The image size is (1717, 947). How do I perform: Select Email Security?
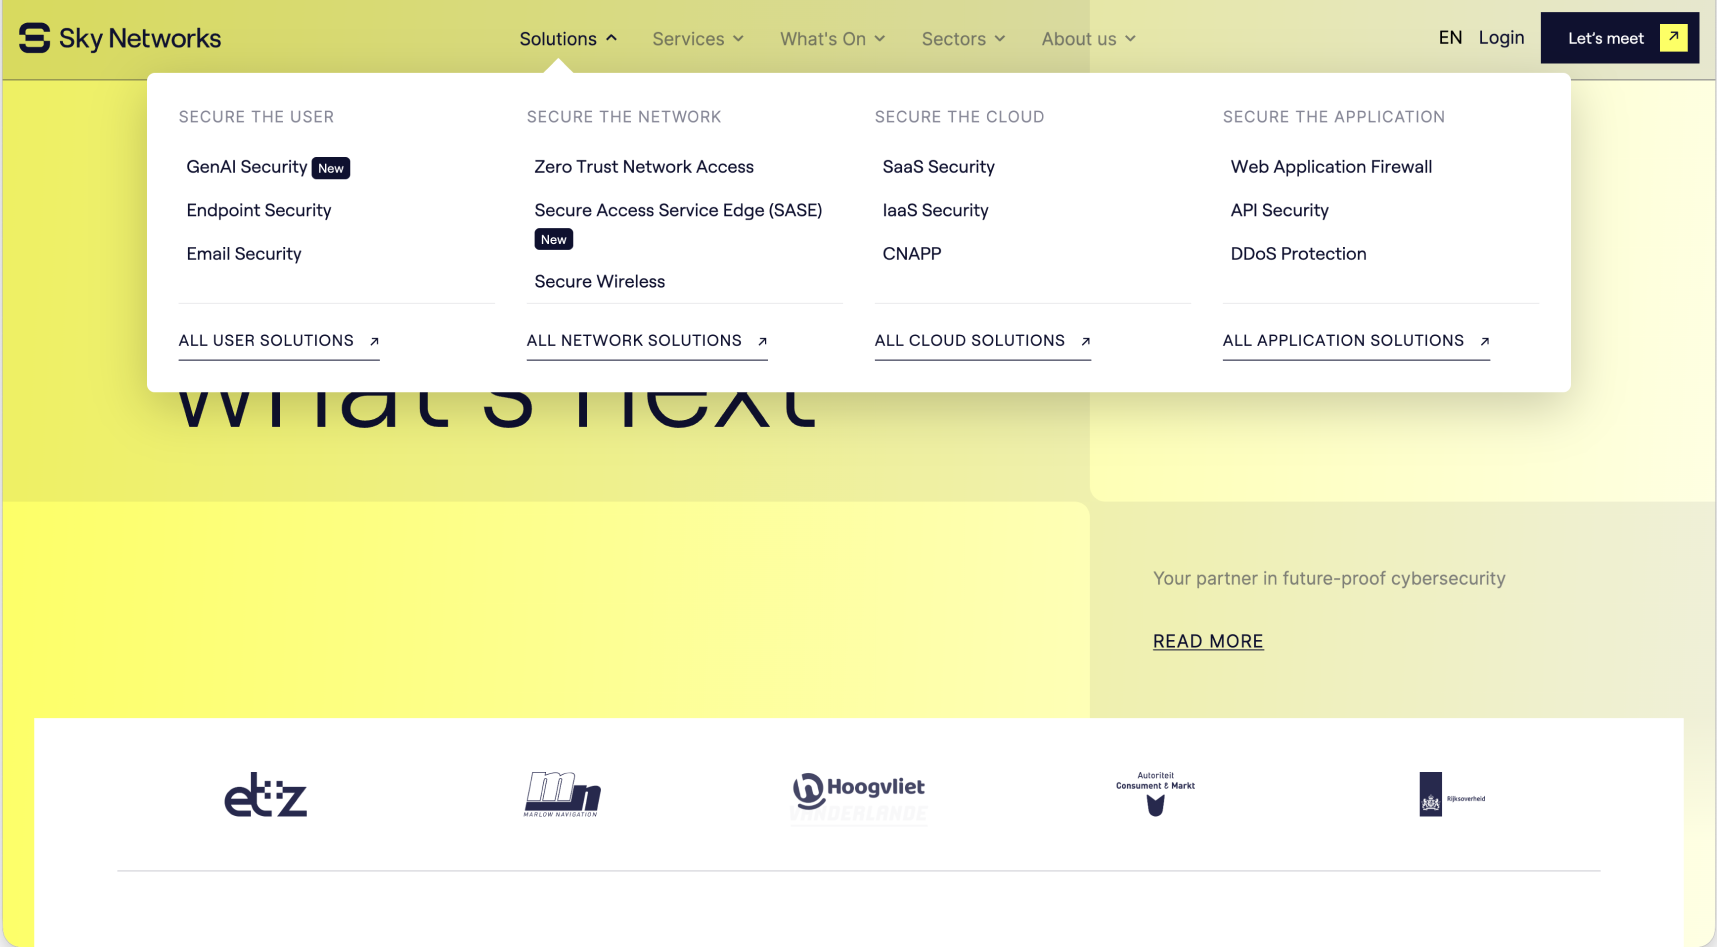tap(244, 254)
